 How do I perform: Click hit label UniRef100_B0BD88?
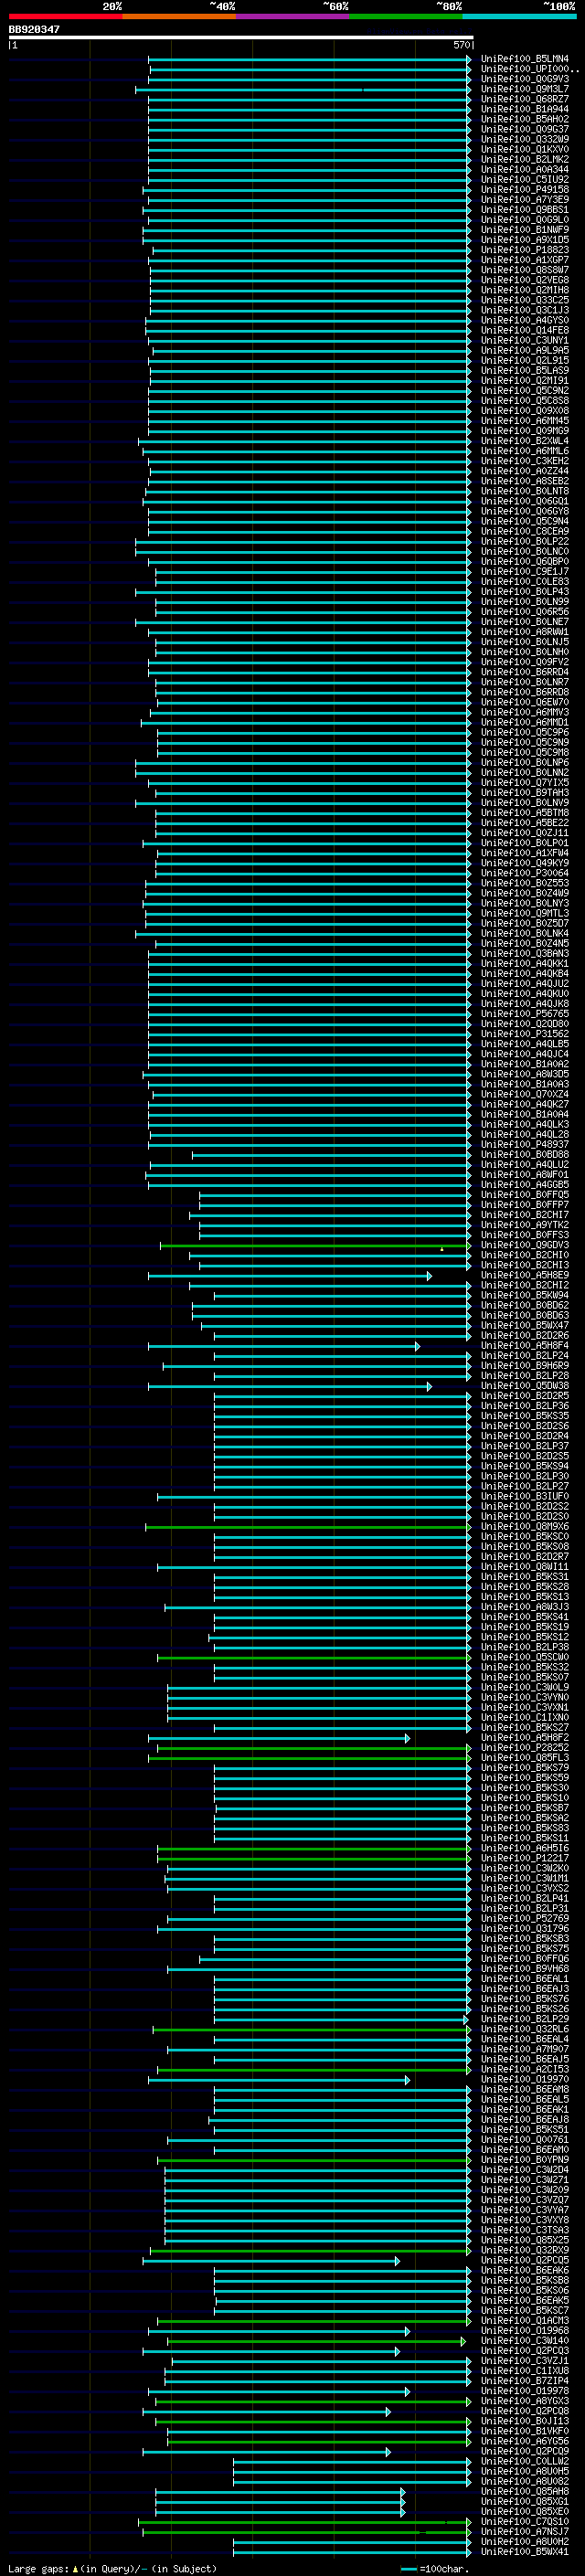[524, 1155]
